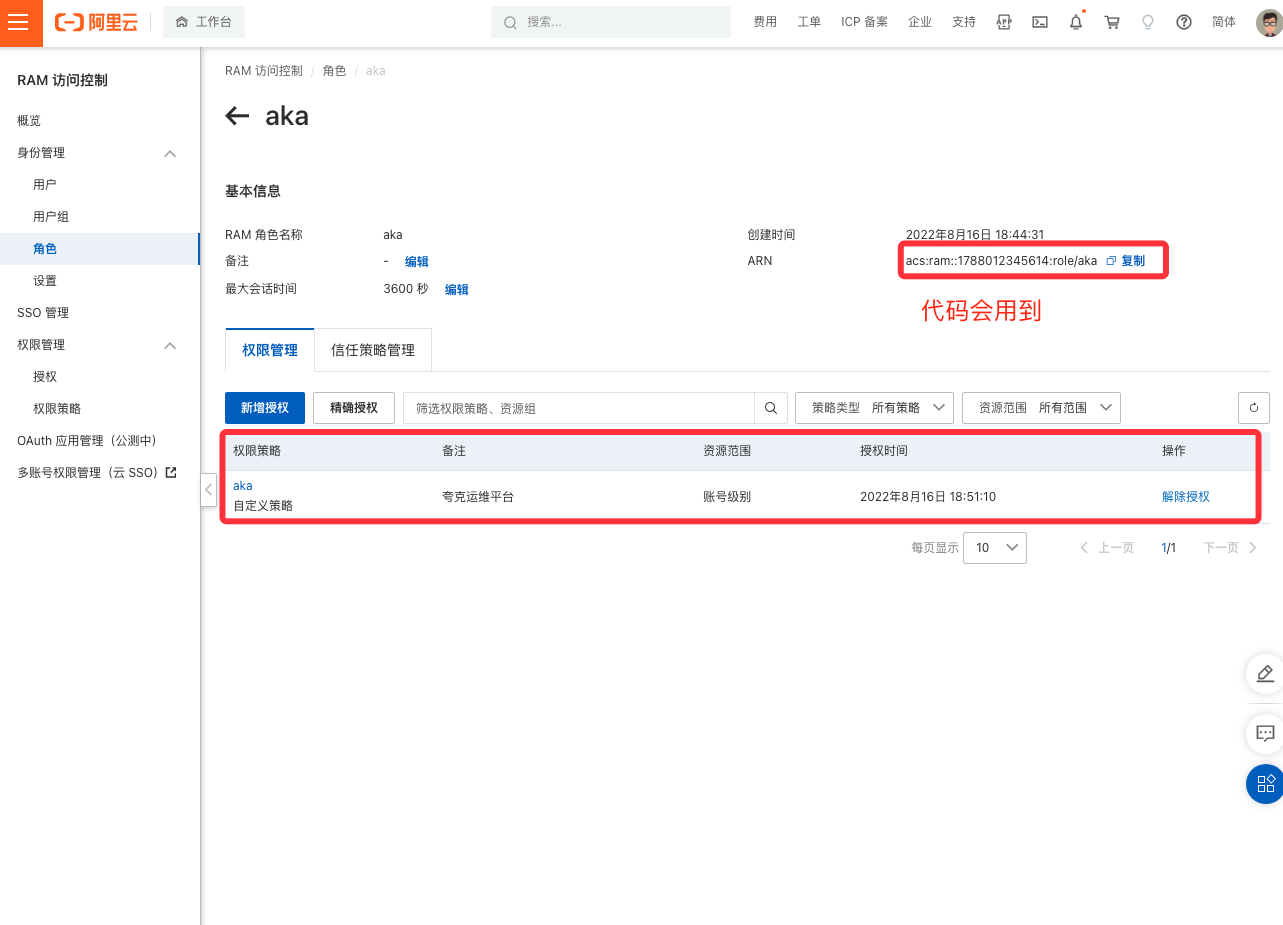The width and height of the screenshot is (1283, 925).
Task: Switch to the 信任策略管理 tab
Action: coord(373,350)
